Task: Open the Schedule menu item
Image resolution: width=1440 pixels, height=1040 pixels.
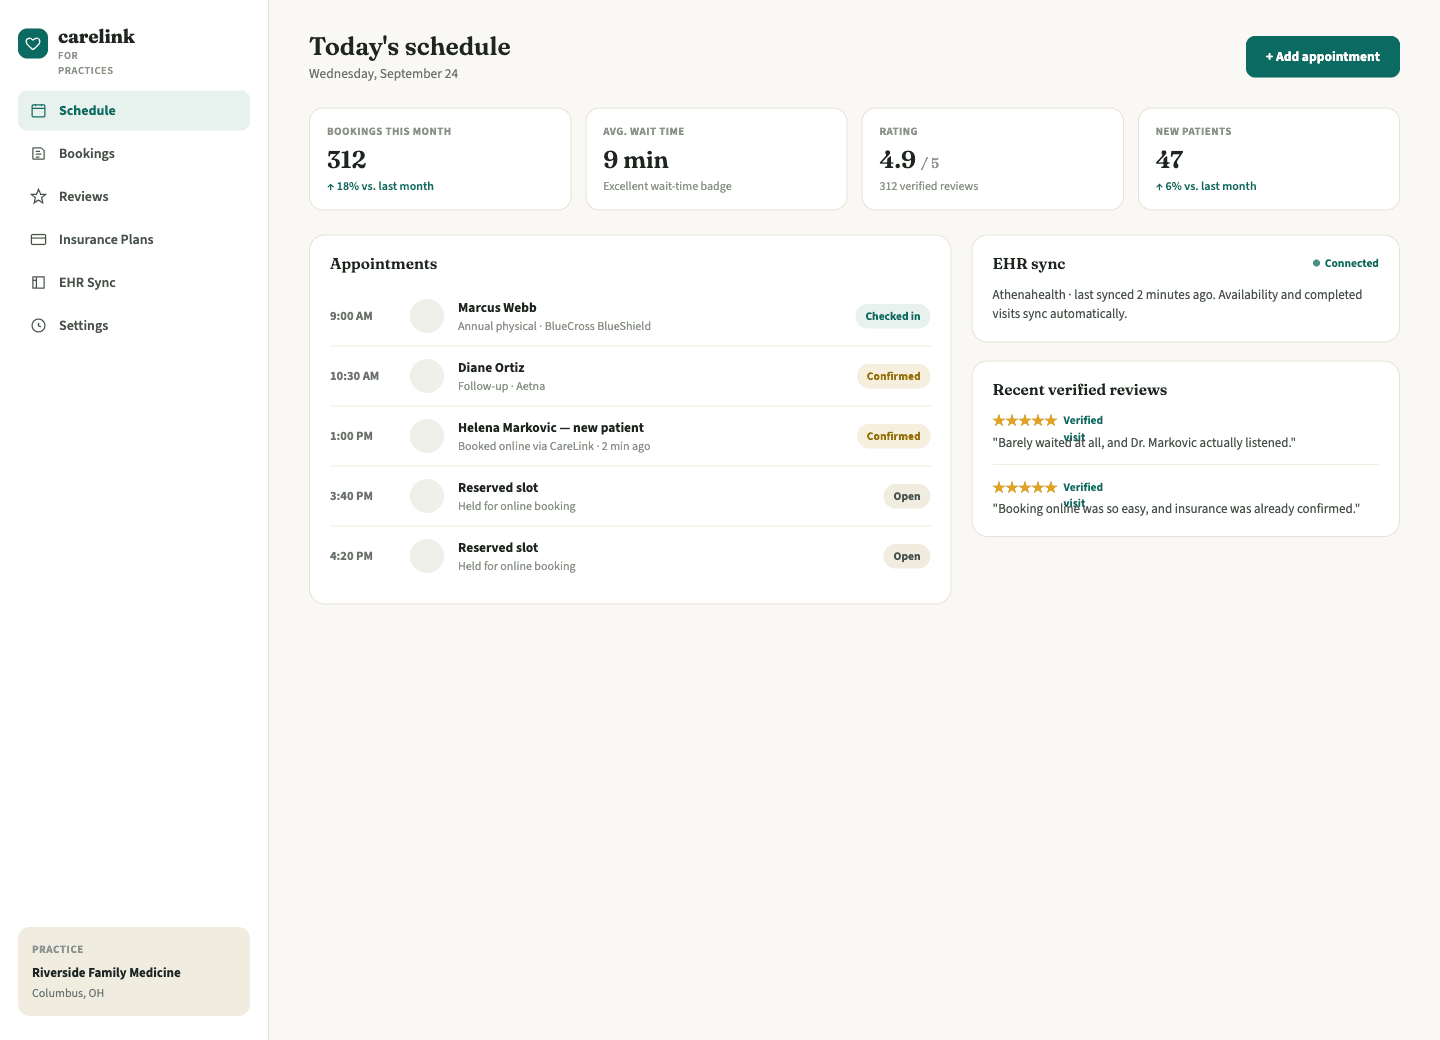Action: [x=134, y=111]
